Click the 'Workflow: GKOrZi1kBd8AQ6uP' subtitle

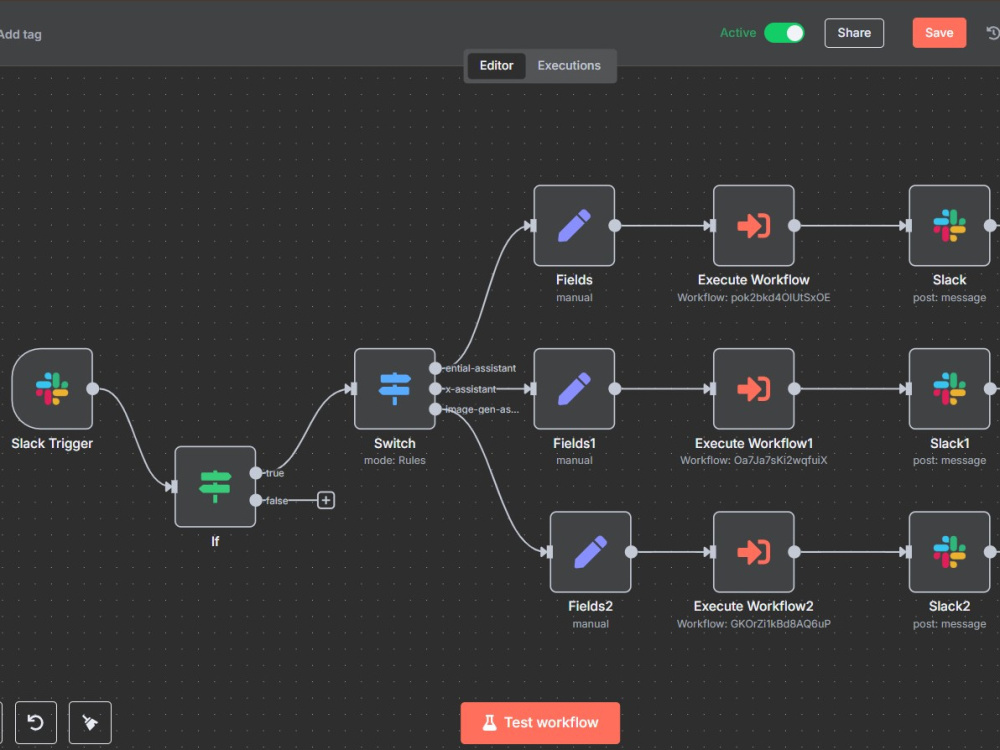coord(754,624)
